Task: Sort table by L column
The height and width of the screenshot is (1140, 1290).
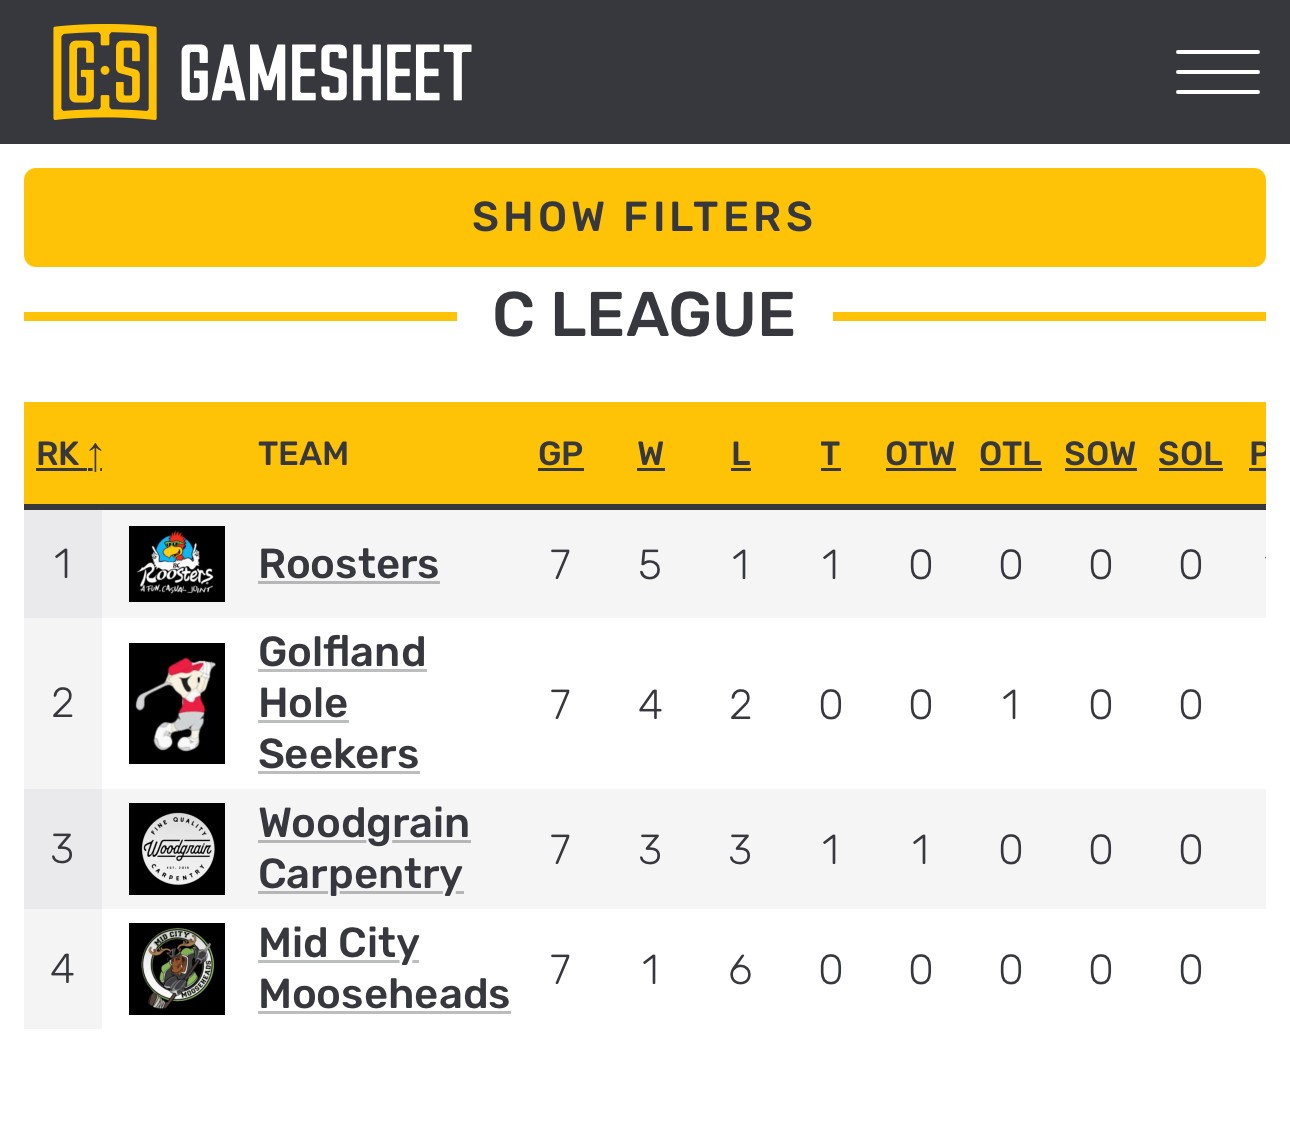Action: 740,454
